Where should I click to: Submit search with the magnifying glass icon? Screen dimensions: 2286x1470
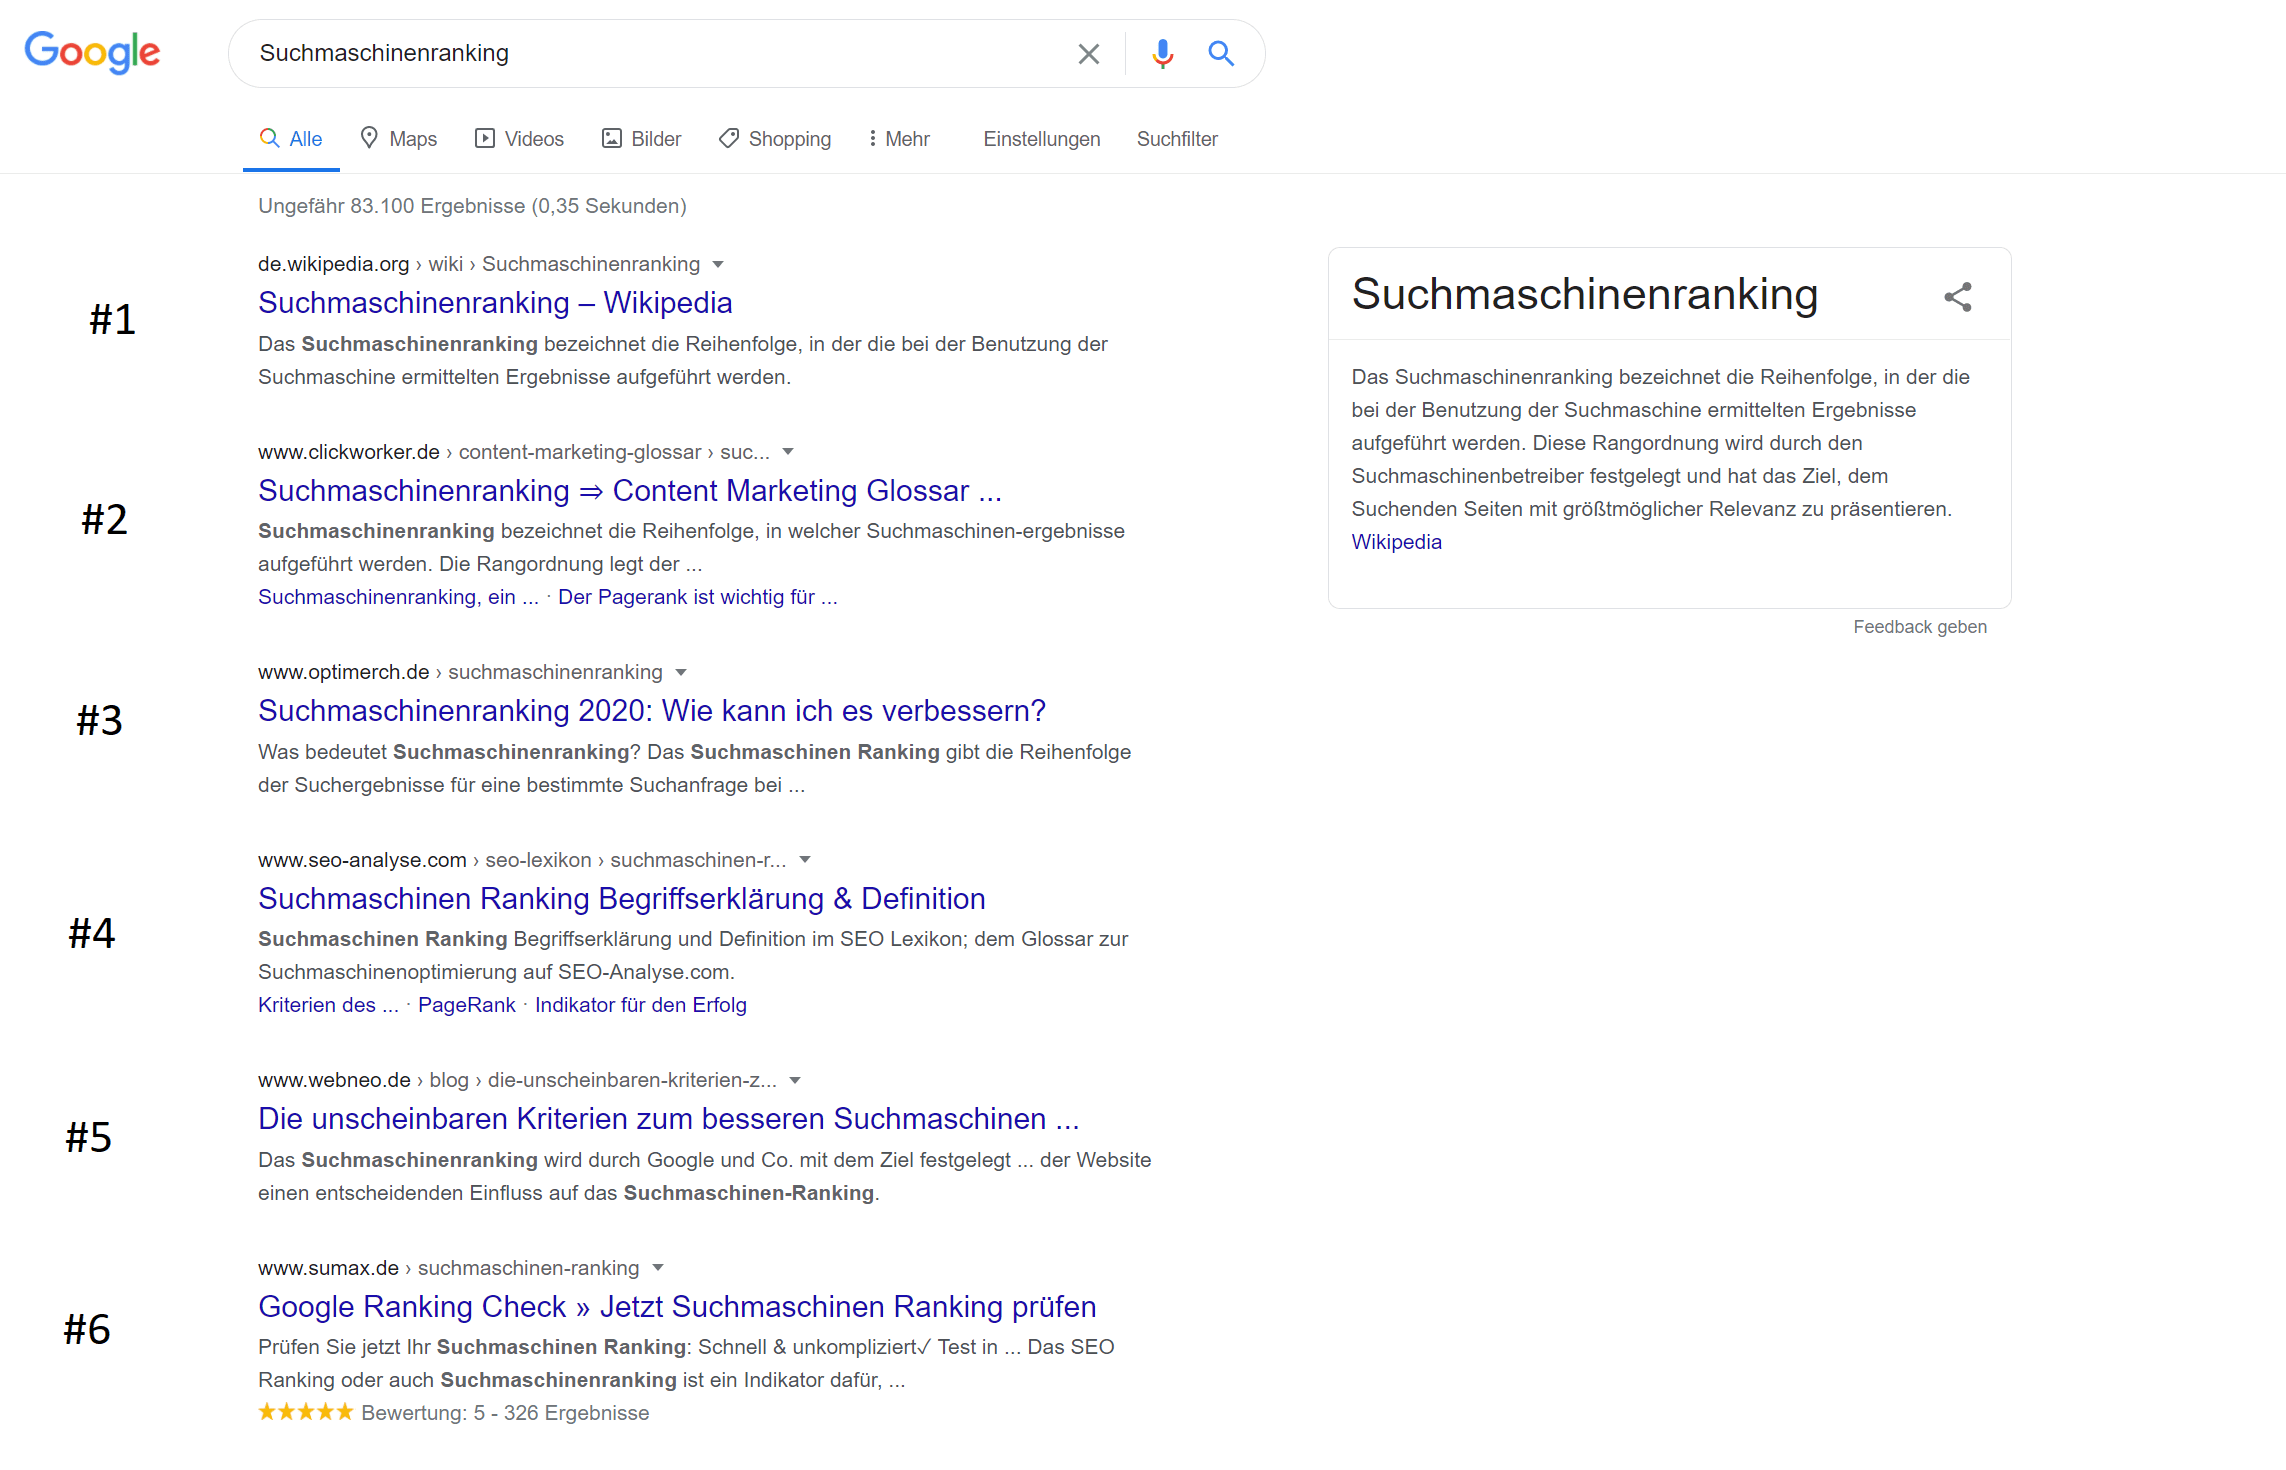[1220, 54]
